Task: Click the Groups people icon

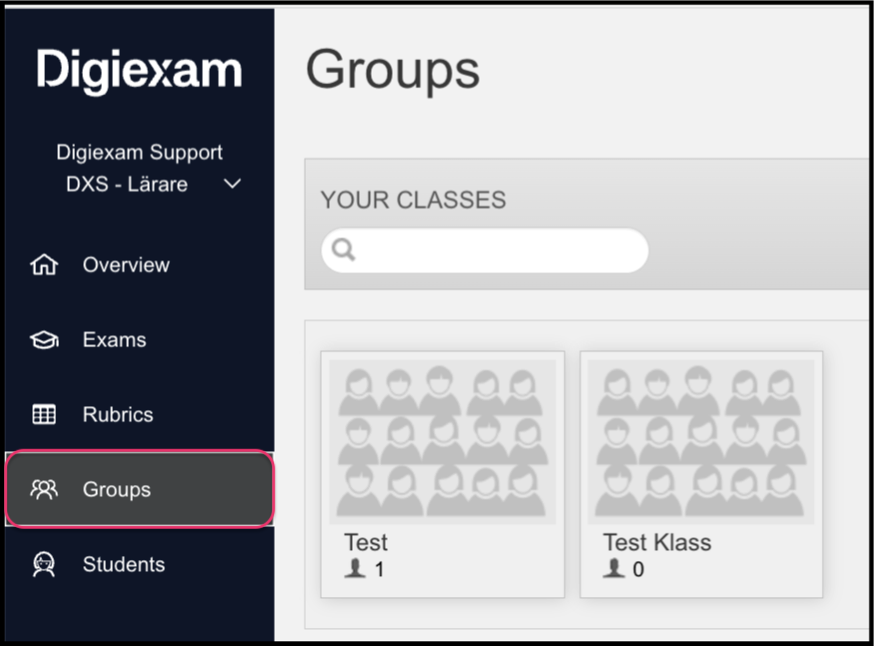Action: point(44,489)
